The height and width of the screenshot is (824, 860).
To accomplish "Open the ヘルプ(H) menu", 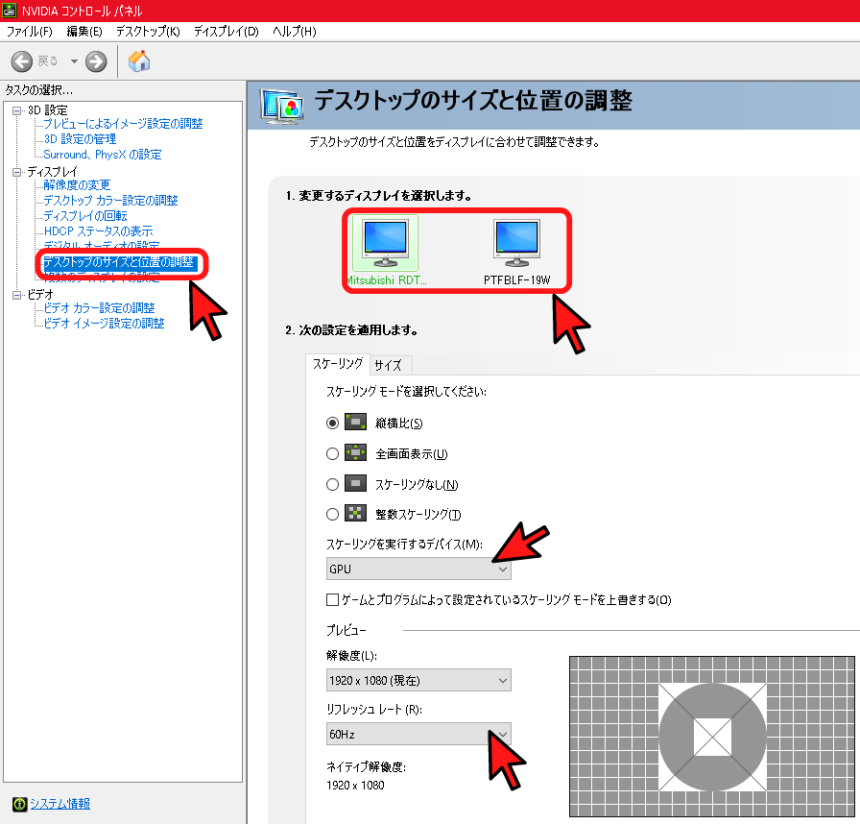I will pos(294,31).
